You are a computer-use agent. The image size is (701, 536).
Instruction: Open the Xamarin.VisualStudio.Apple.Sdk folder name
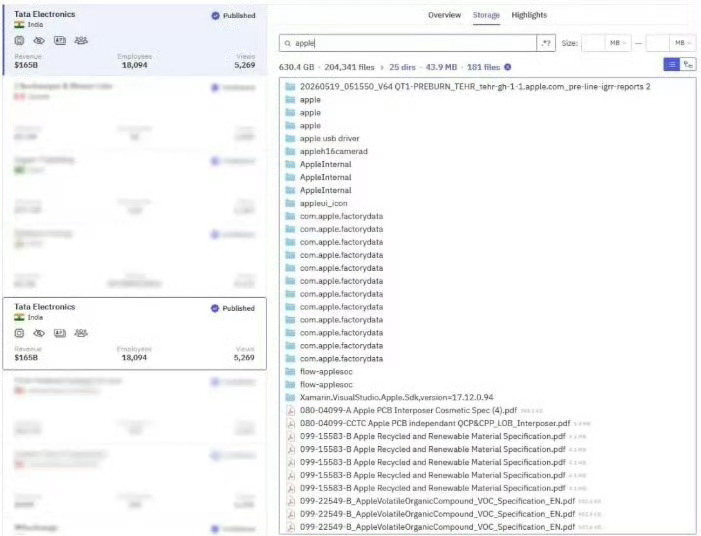[x=397, y=397]
